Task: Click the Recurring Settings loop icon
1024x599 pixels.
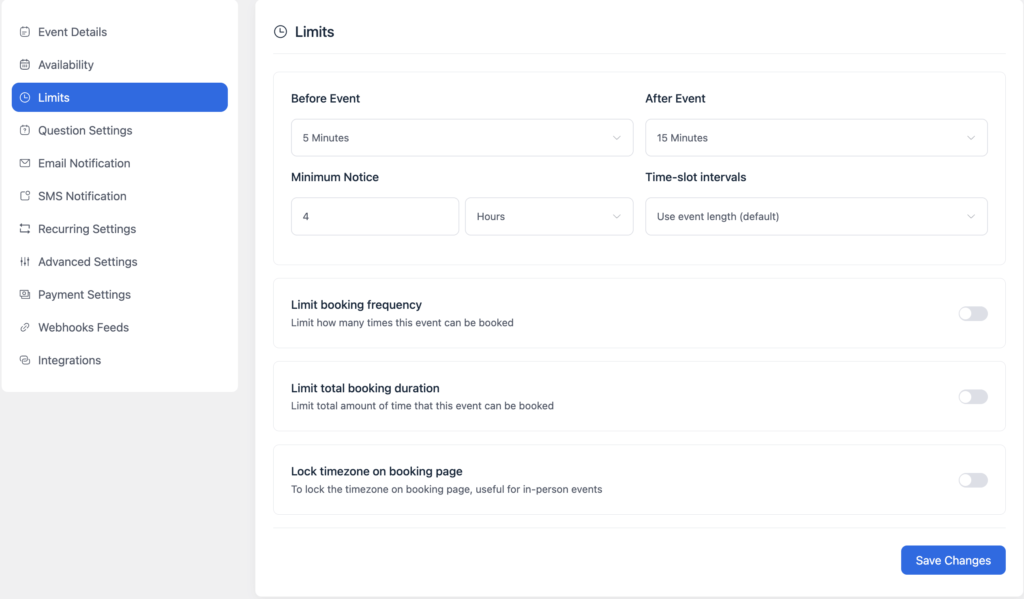Action: tap(25, 229)
